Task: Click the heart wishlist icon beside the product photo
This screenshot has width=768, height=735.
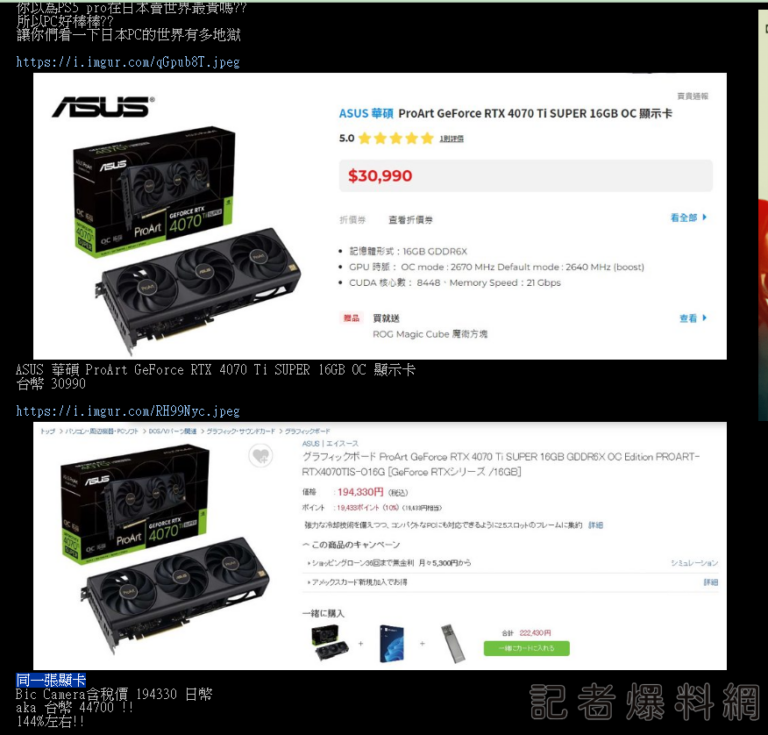Action: [261, 456]
